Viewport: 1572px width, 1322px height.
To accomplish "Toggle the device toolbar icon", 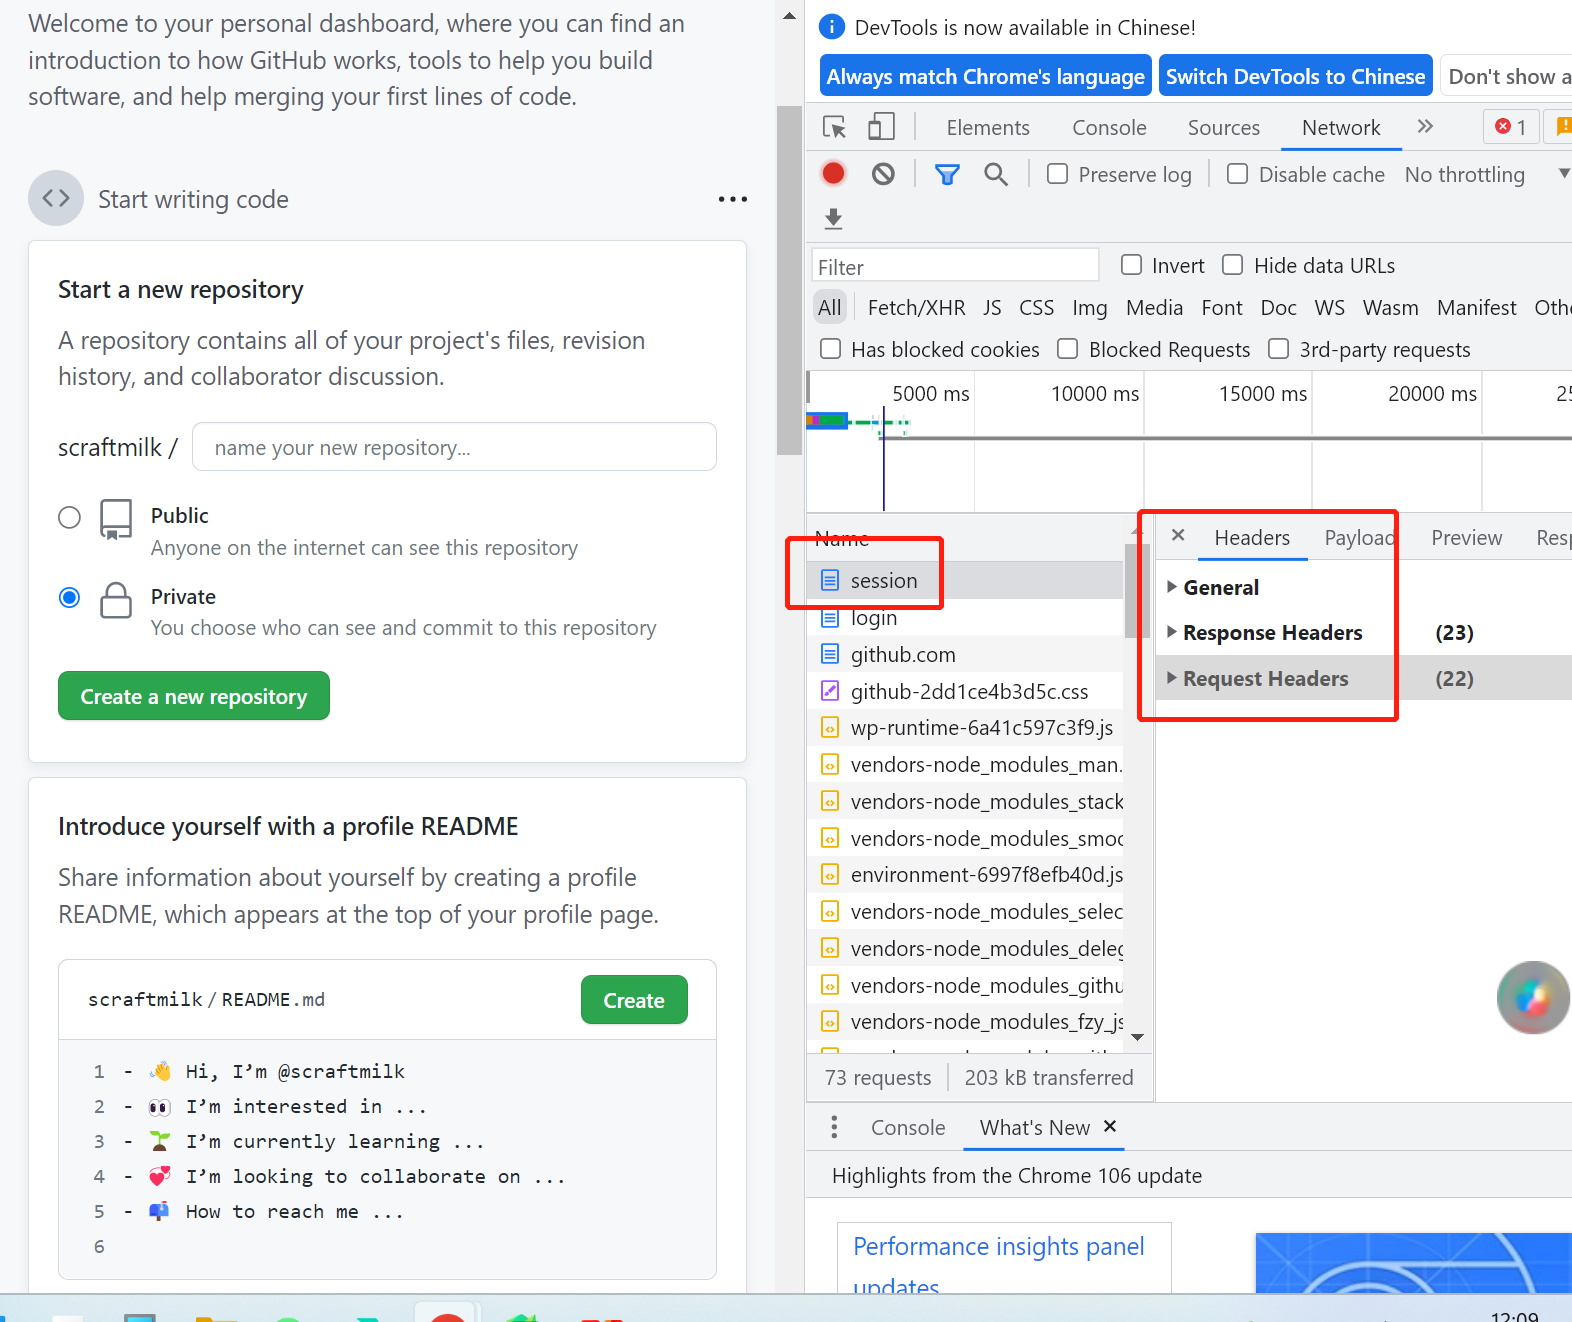I will (x=881, y=126).
